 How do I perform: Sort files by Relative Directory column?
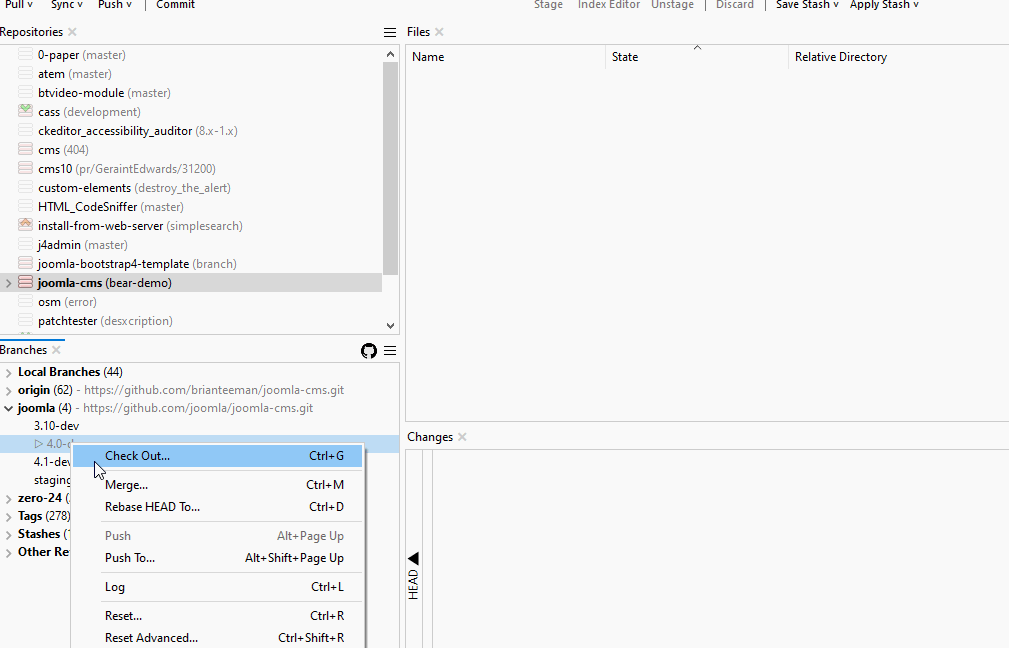coord(898,57)
